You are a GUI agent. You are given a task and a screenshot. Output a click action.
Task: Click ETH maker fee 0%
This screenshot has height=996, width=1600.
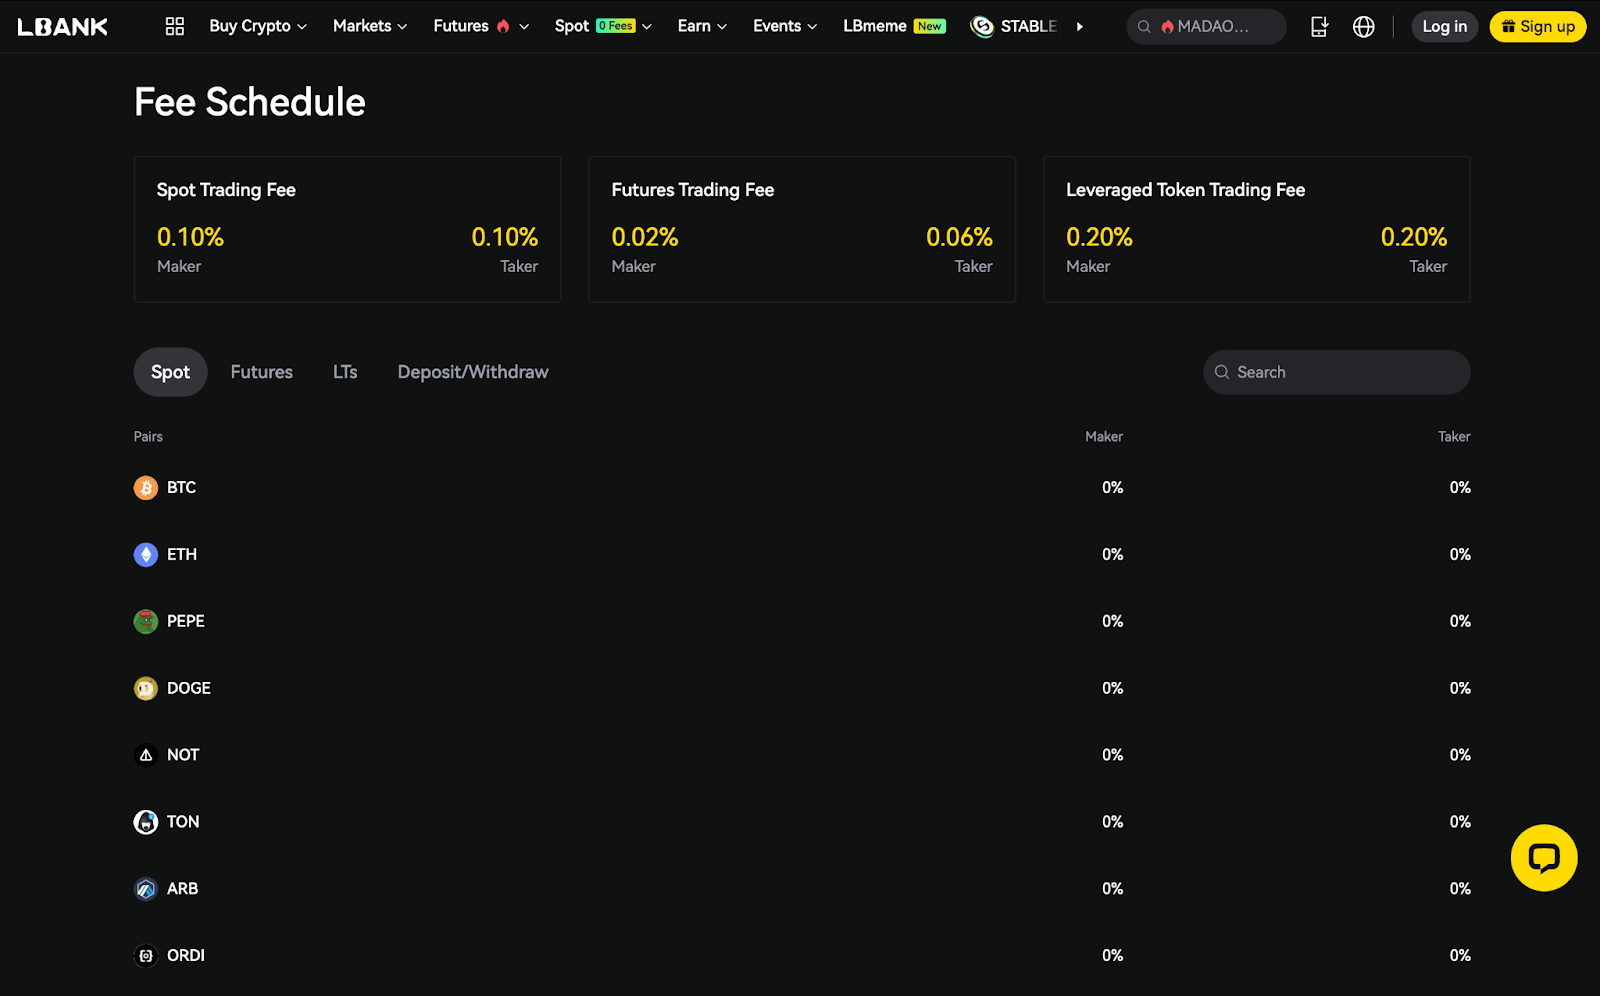(x=1113, y=555)
